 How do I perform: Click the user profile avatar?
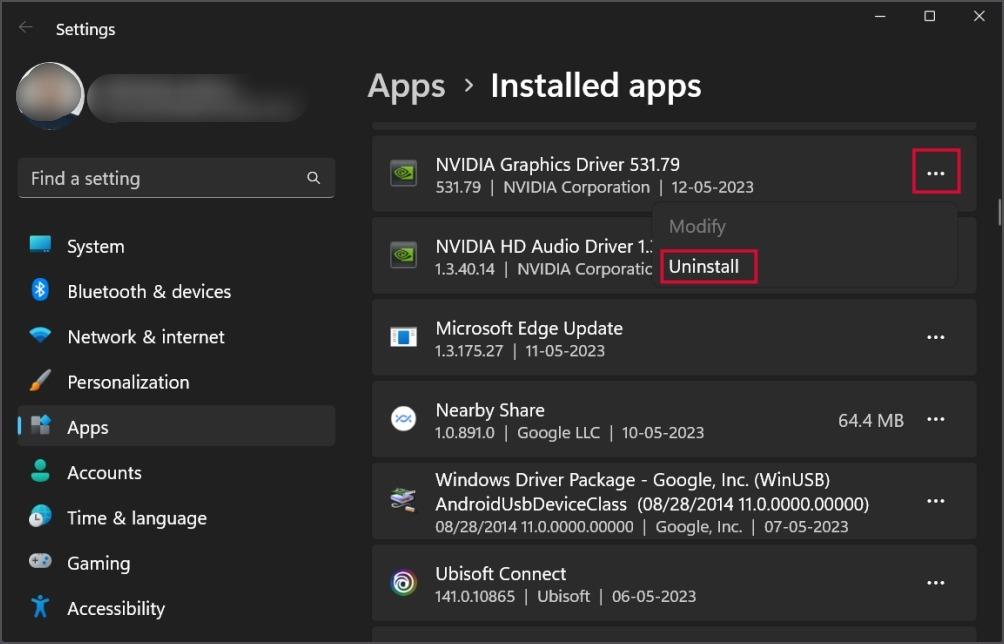(50, 95)
